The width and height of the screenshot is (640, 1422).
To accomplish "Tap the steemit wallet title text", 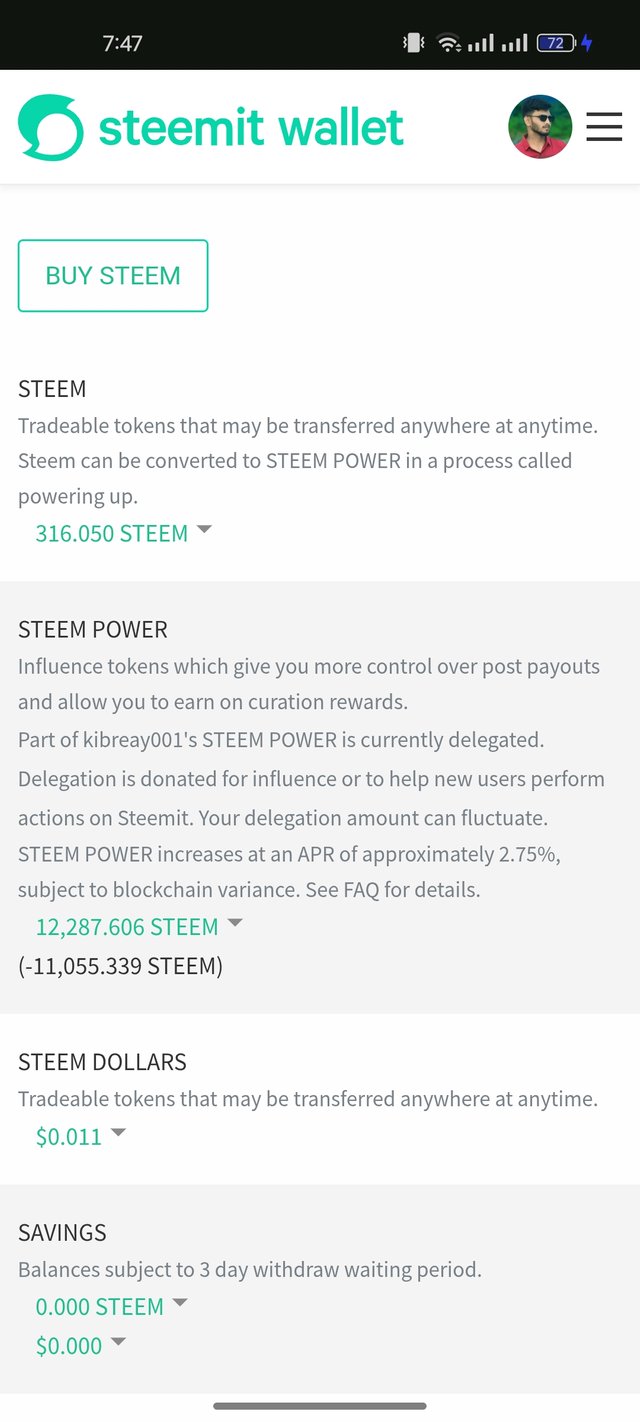I will coord(251,127).
